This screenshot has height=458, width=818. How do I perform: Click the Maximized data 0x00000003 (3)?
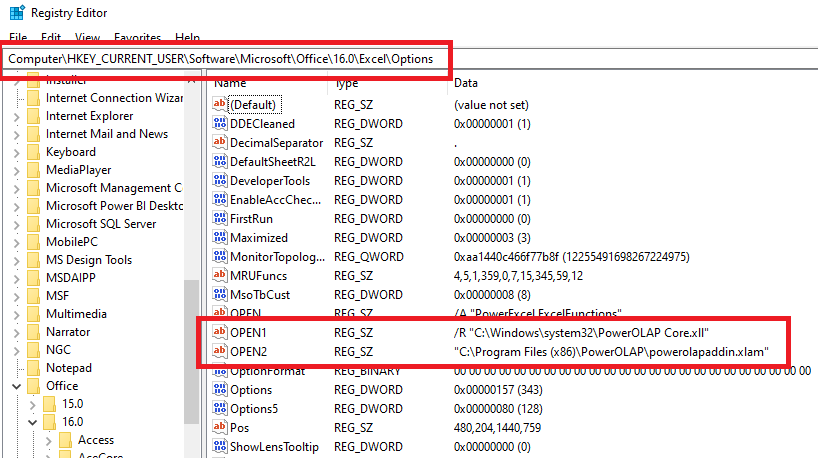492,238
